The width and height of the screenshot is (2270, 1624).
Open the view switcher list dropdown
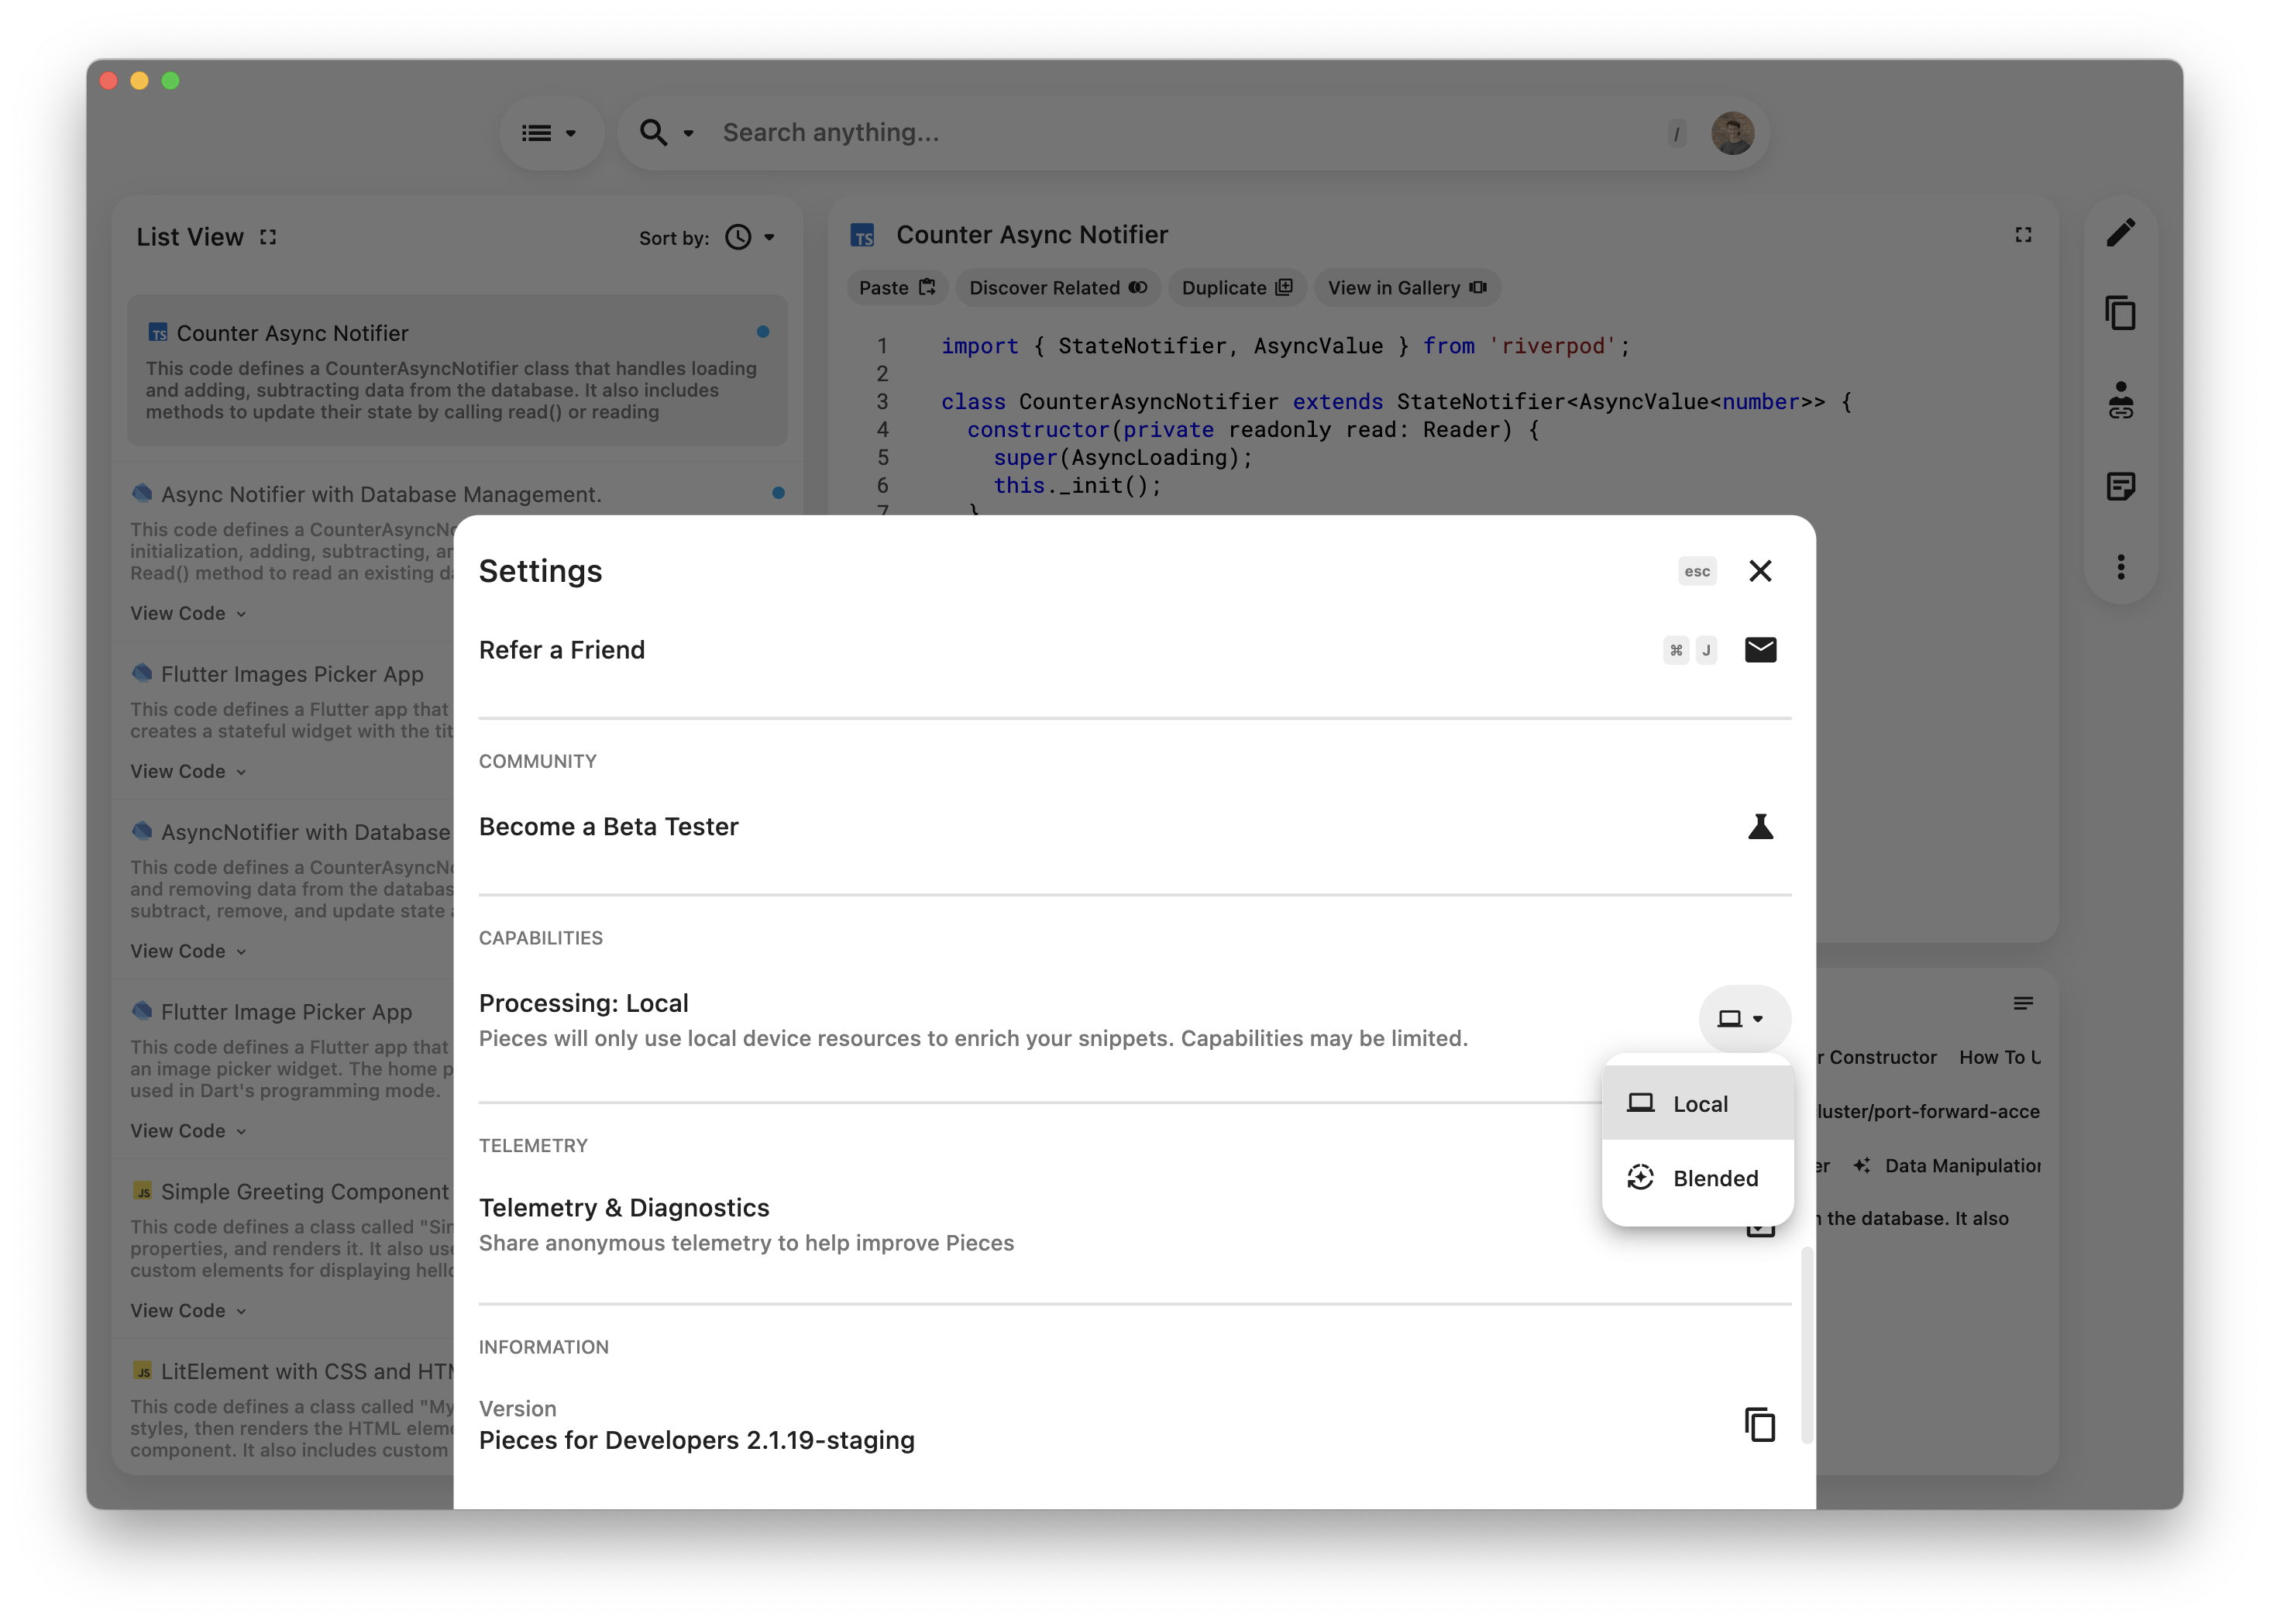(550, 133)
